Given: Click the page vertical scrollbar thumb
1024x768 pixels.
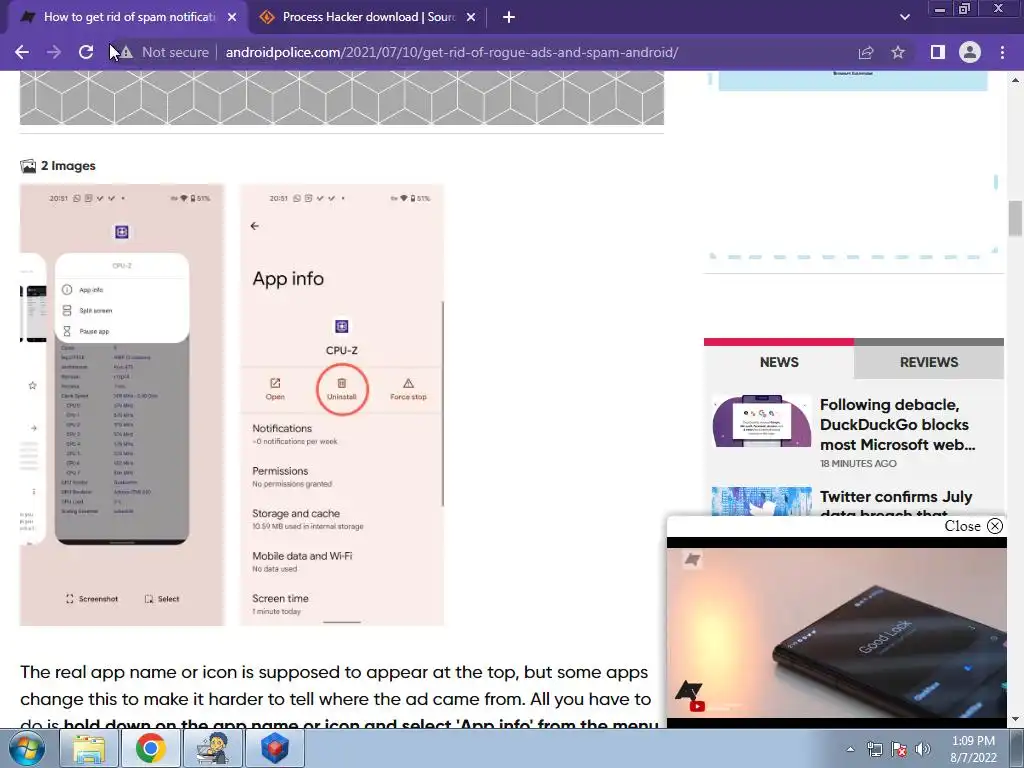Looking at the screenshot, I should point(1016,219).
